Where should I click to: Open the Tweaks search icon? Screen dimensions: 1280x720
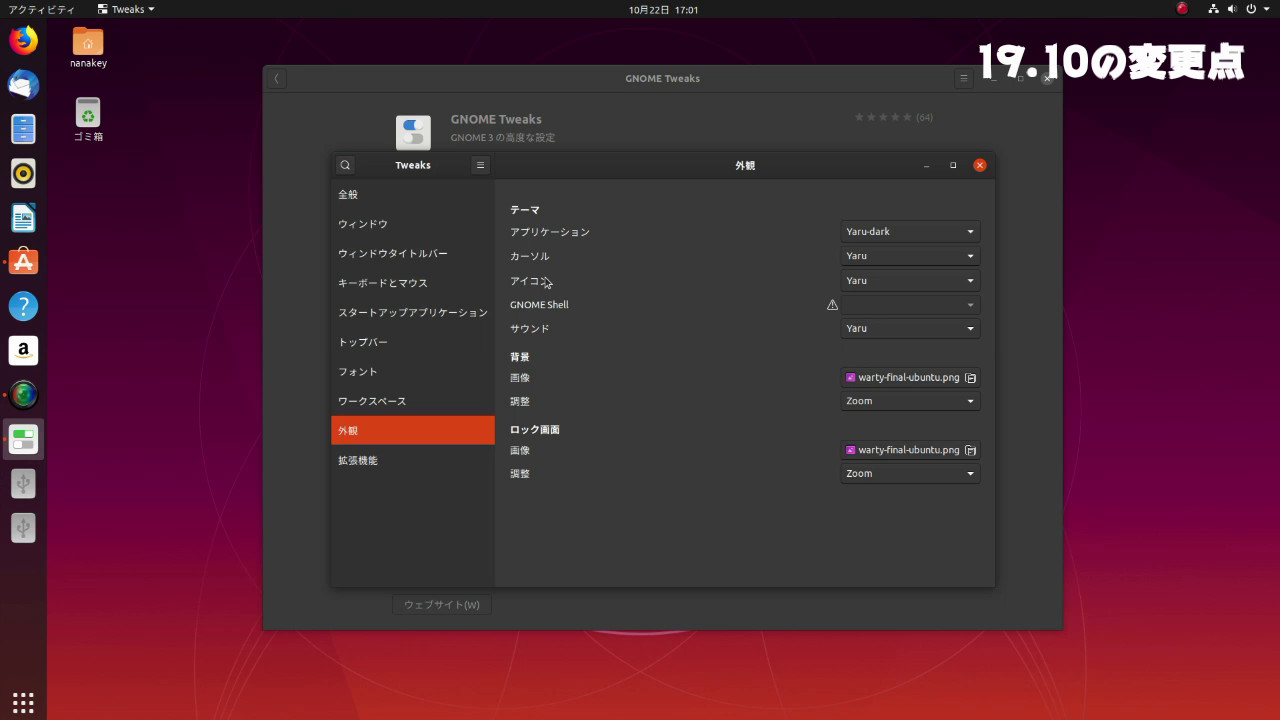click(x=344, y=164)
